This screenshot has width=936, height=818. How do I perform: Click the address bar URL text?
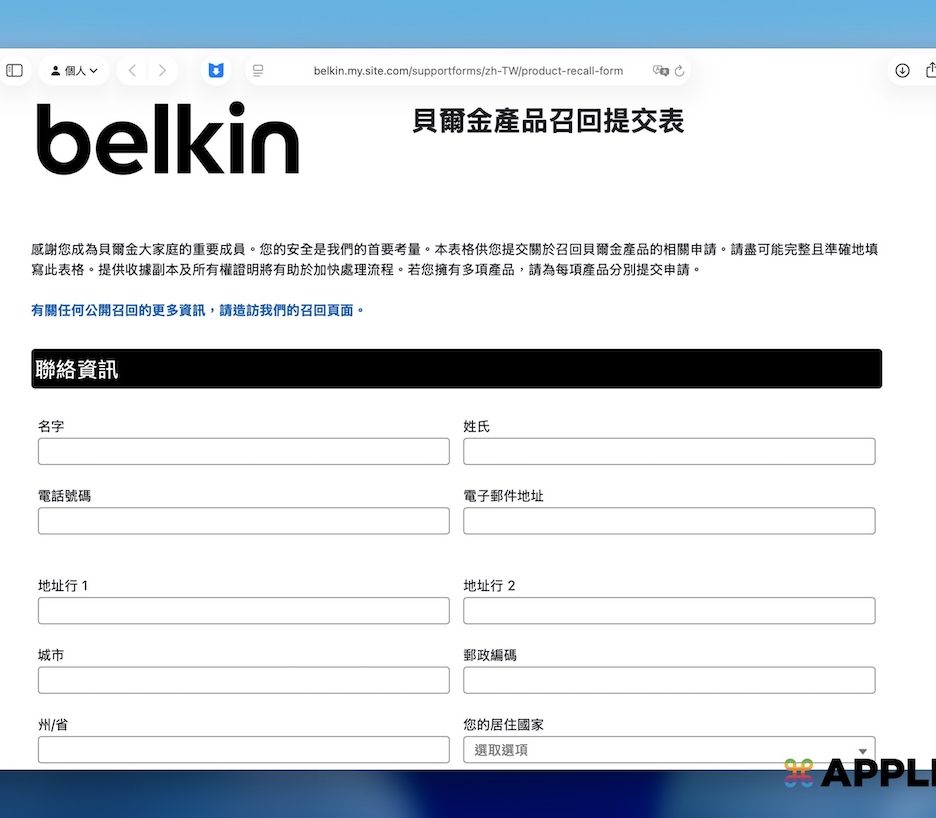468,71
